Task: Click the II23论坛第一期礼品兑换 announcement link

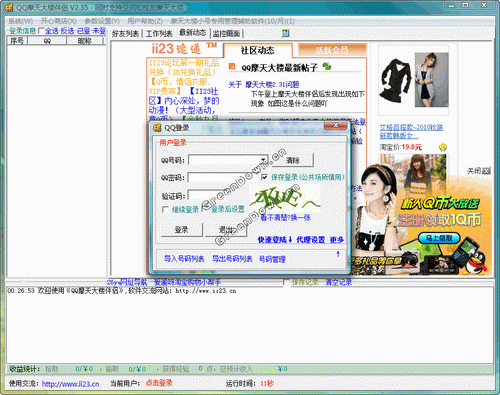Action: tap(183, 67)
